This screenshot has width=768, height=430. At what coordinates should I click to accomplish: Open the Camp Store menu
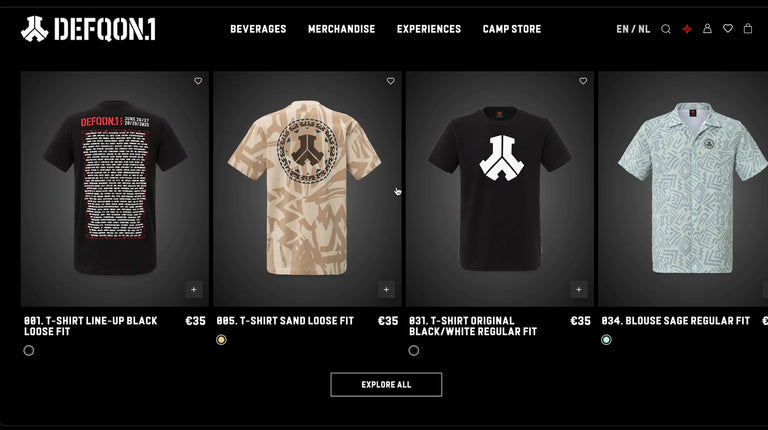512,29
